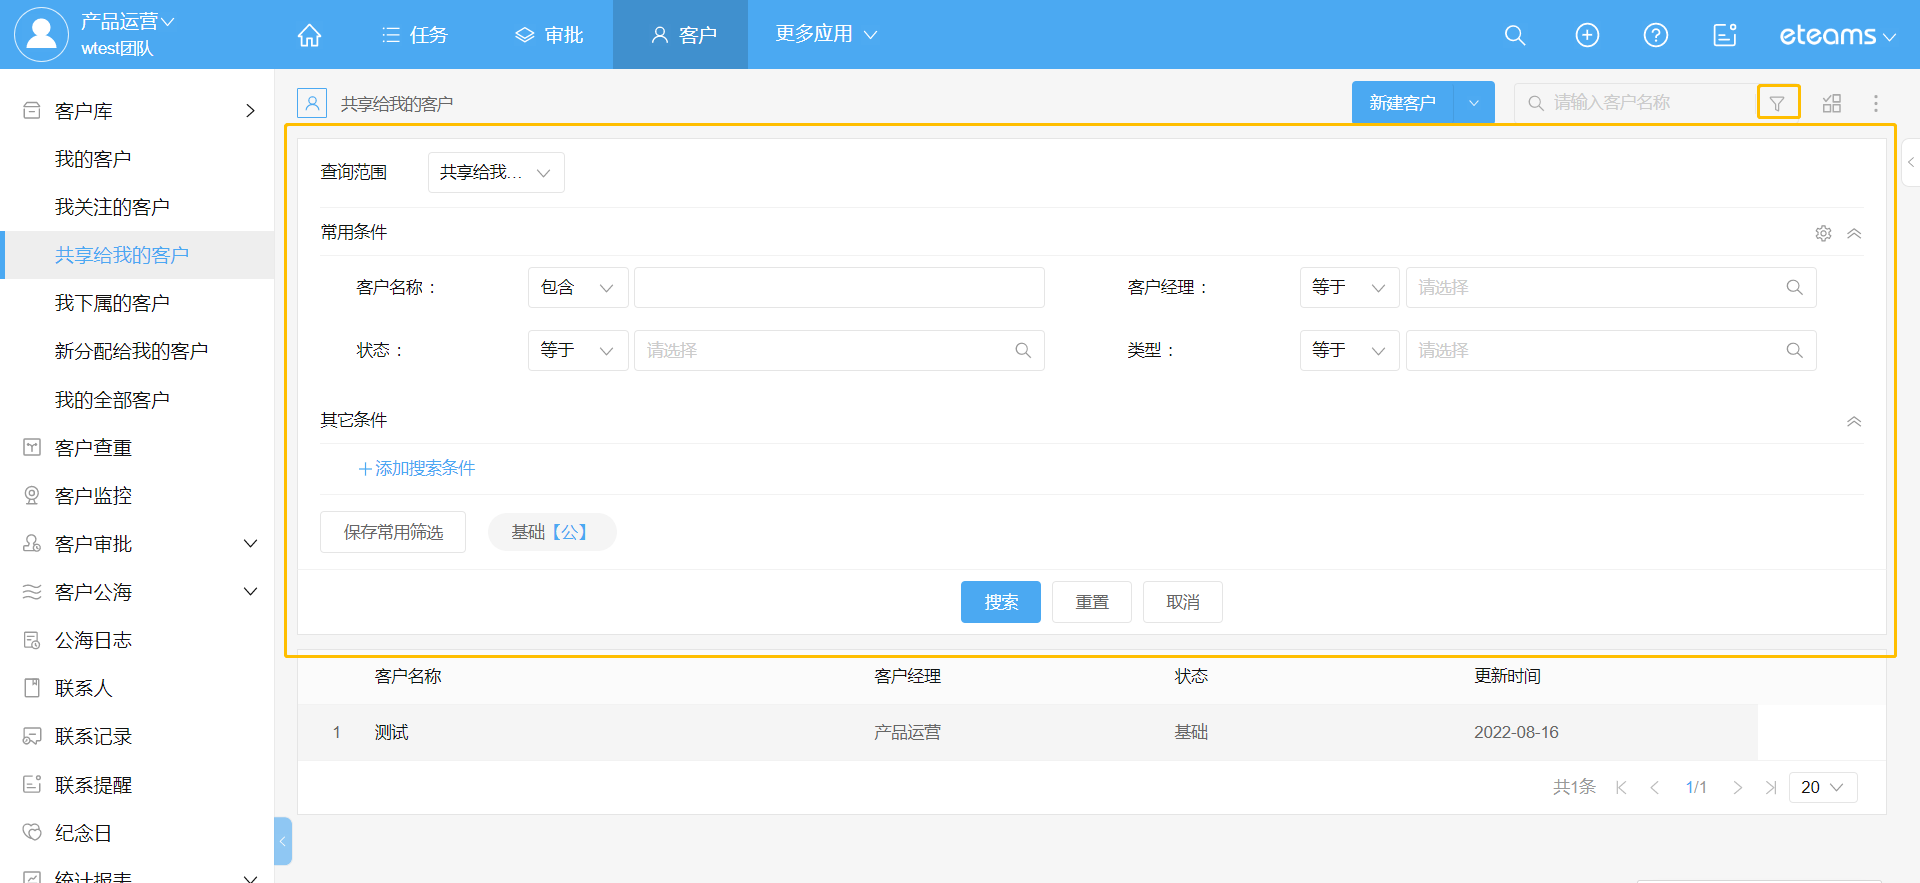Screen dimensions: 1920x883
Task: Click the plus circle quick-create icon
Action: (x=1586, y=35)
